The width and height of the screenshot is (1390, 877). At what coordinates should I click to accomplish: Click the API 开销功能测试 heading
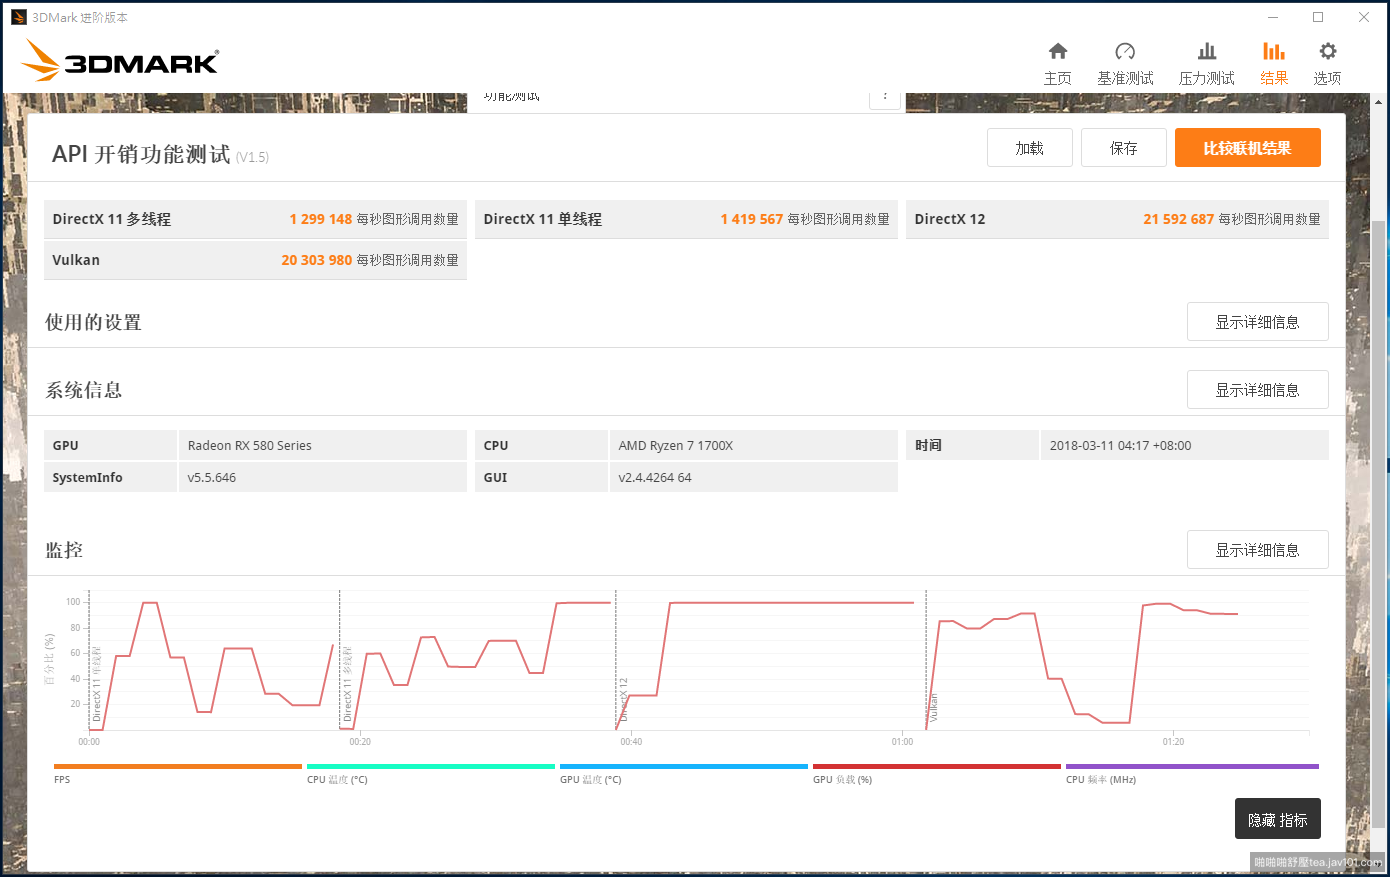(141, 154)
